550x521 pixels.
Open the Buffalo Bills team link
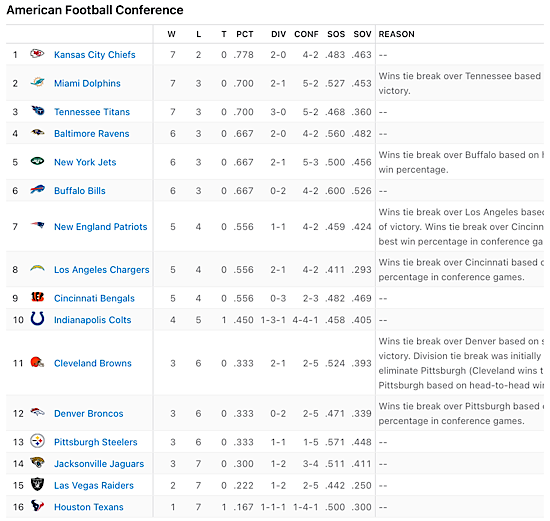(x=80, y=191)
